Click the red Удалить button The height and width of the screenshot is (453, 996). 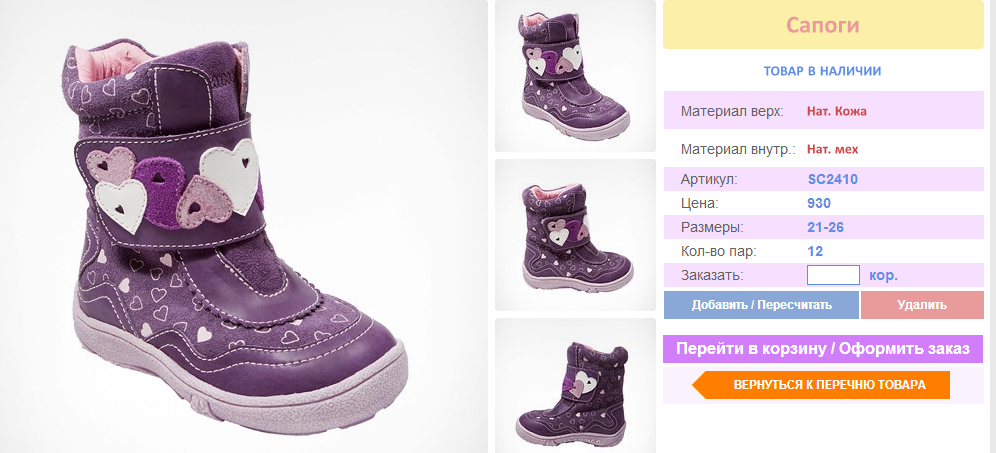[x=922, y=304]
